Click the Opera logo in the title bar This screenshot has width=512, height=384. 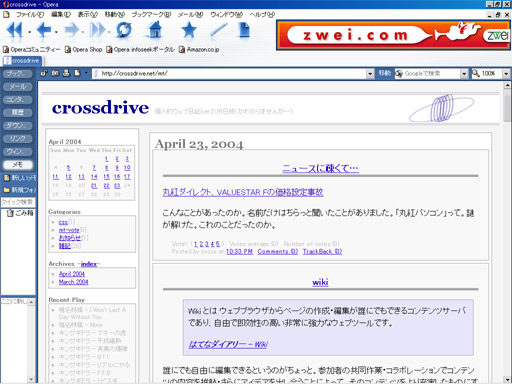5,4
